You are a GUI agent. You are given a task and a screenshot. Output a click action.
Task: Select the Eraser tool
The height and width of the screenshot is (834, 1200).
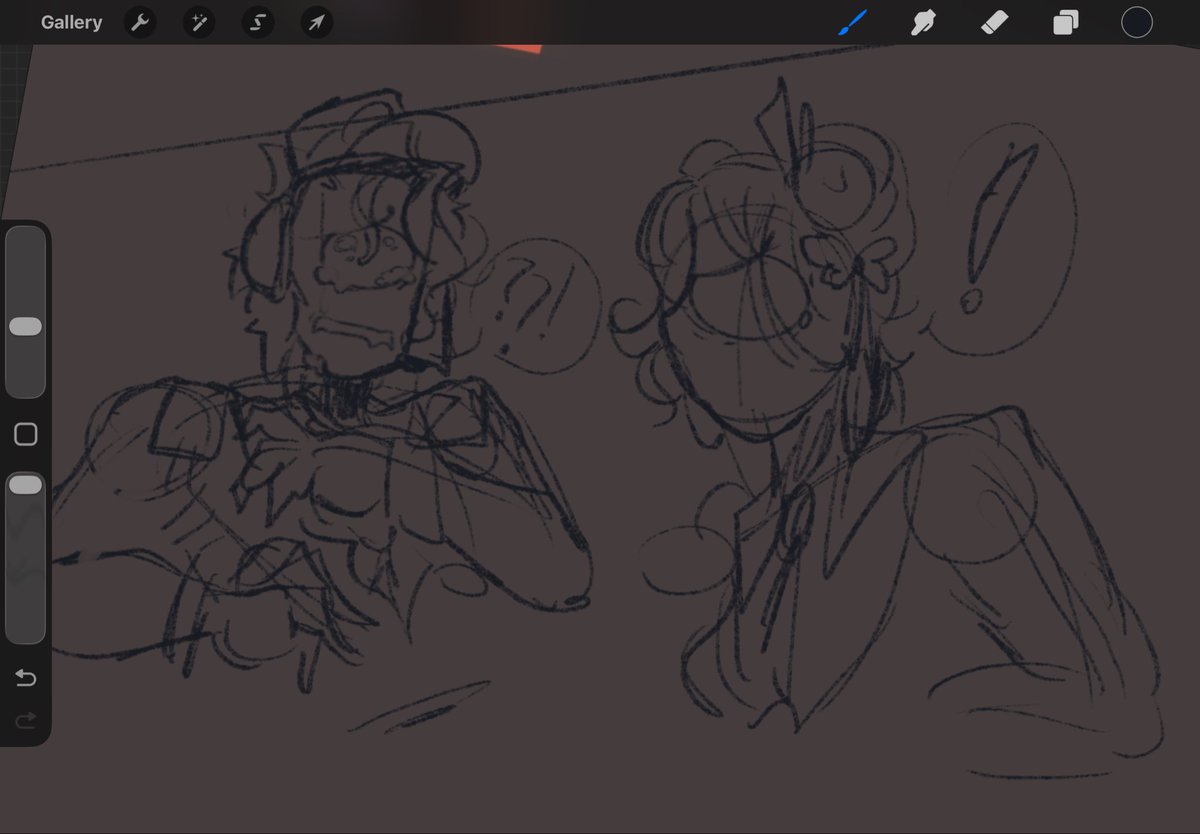(x=994, y=22)
